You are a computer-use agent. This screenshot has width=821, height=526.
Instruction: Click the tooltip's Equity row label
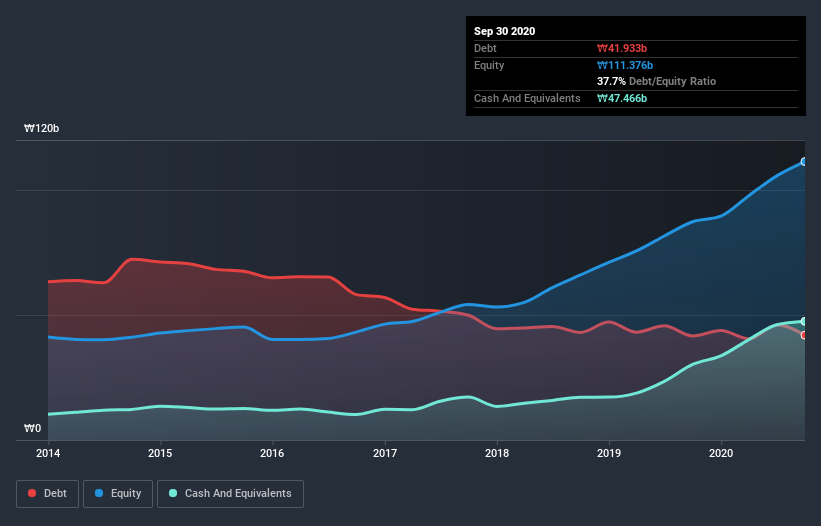(489, 65)
